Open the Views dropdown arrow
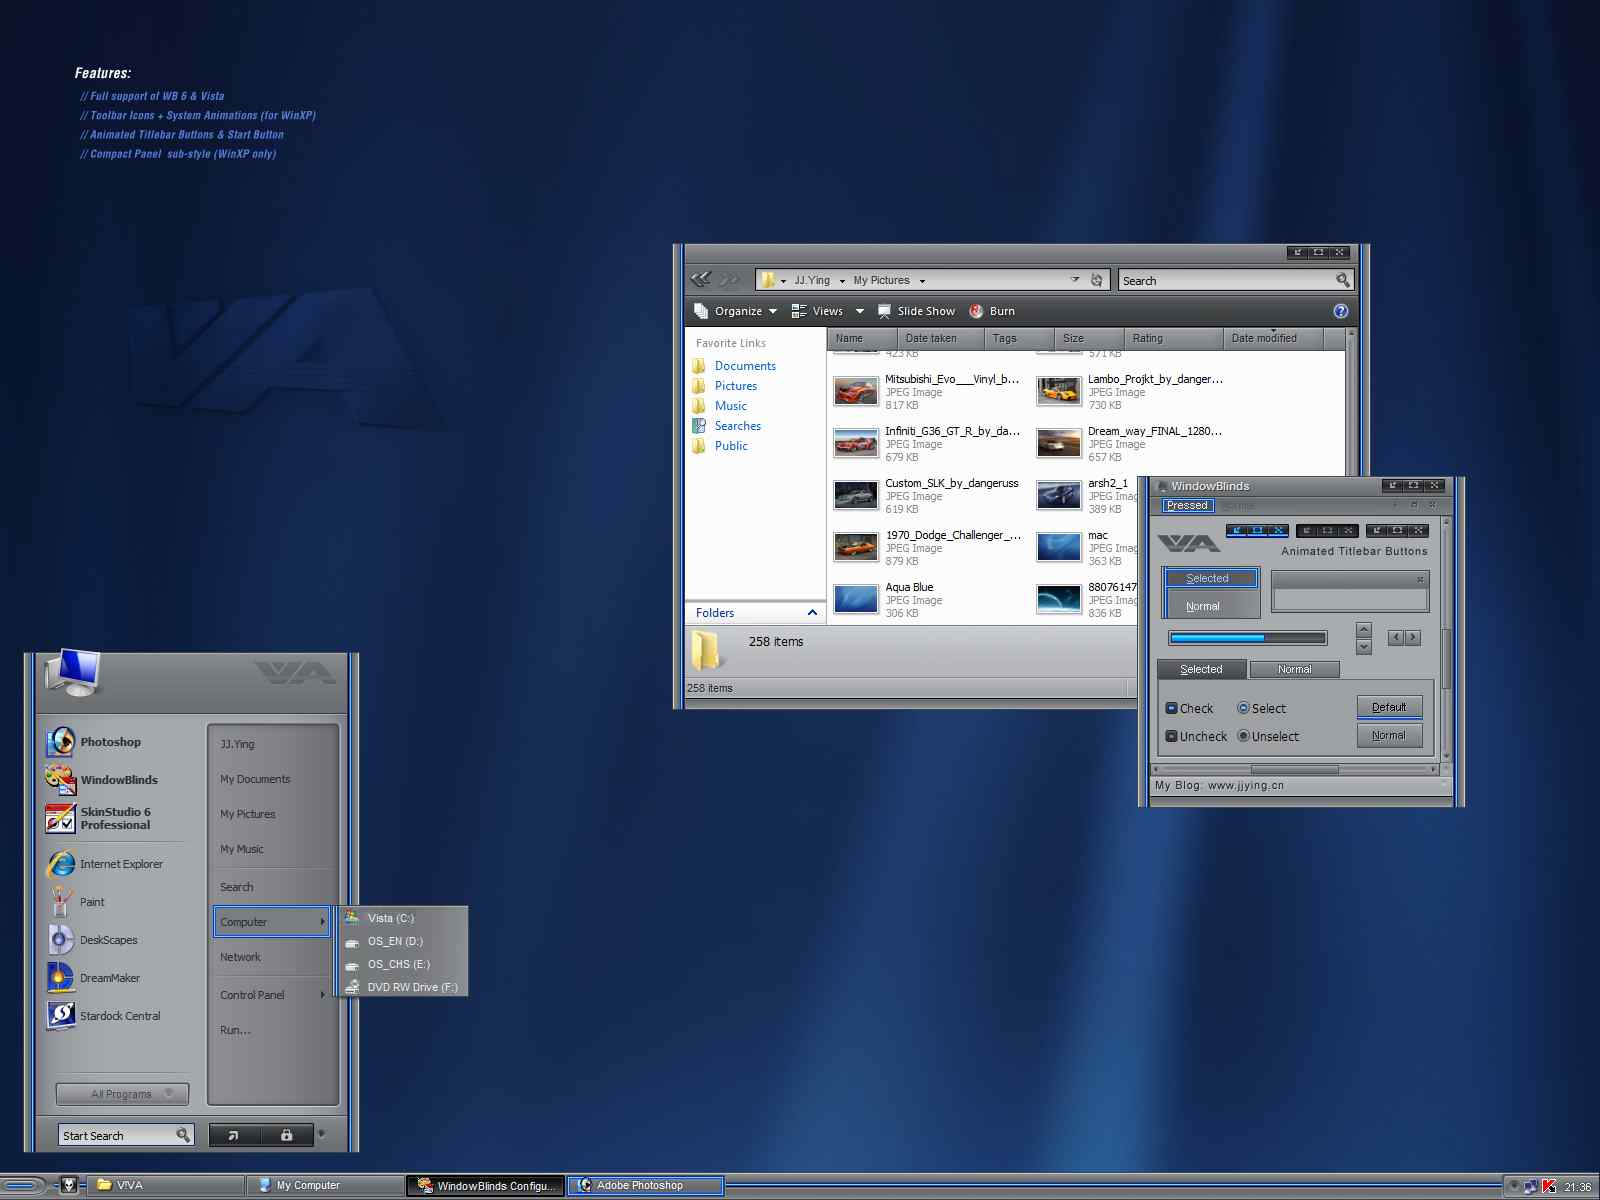1600x1200 pixels. [x=860, y=311]
